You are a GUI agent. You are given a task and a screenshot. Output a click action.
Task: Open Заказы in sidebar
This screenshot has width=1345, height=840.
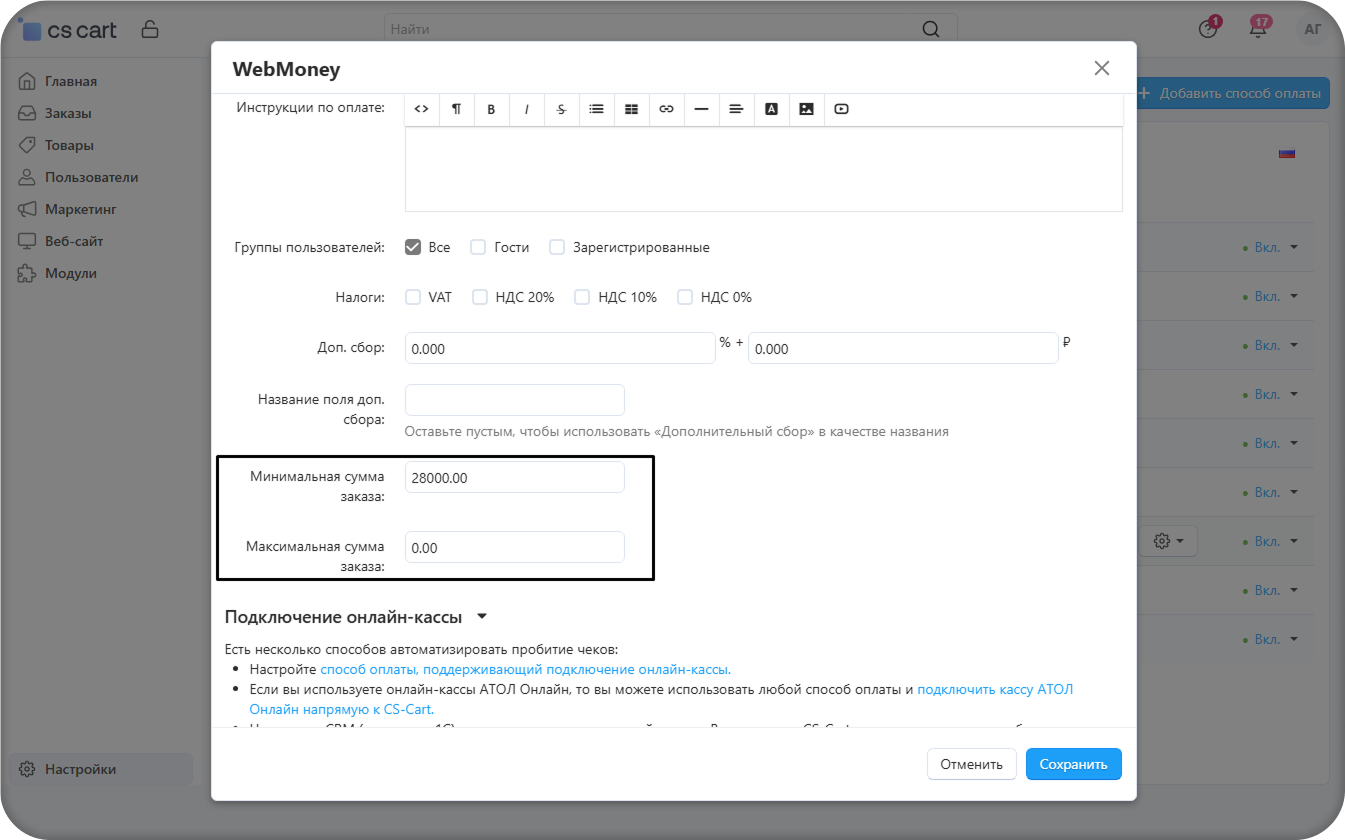[68, 113]
